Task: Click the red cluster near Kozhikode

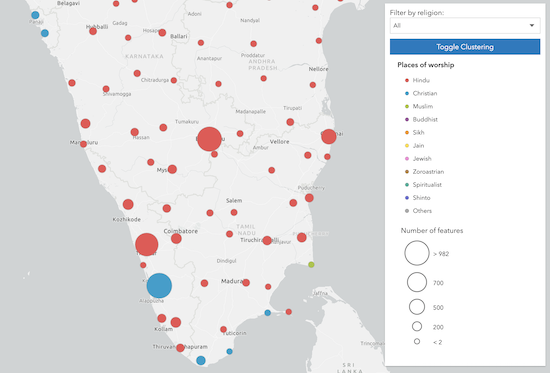Action: 128,204
